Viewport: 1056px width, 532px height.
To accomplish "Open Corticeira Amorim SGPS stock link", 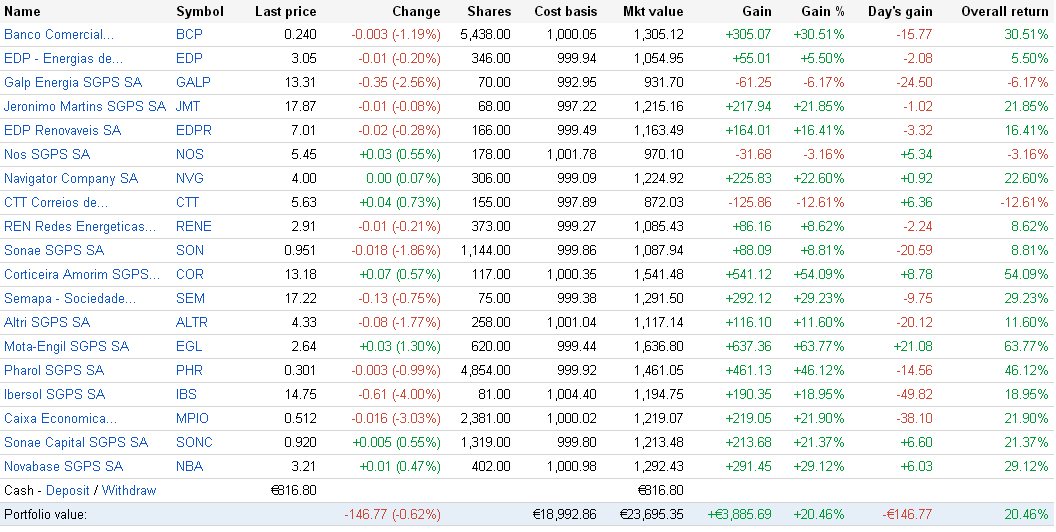I will (x=82, y=274).
